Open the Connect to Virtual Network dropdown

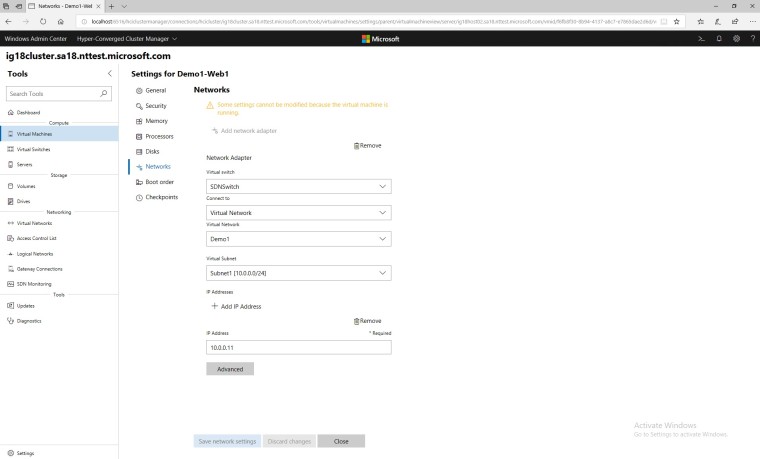tap(299, 212)
